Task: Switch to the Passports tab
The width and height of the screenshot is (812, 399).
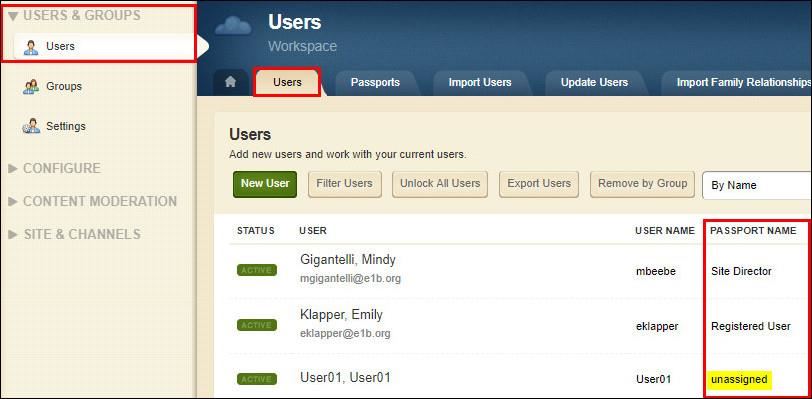Action: [x=375, y=82]
